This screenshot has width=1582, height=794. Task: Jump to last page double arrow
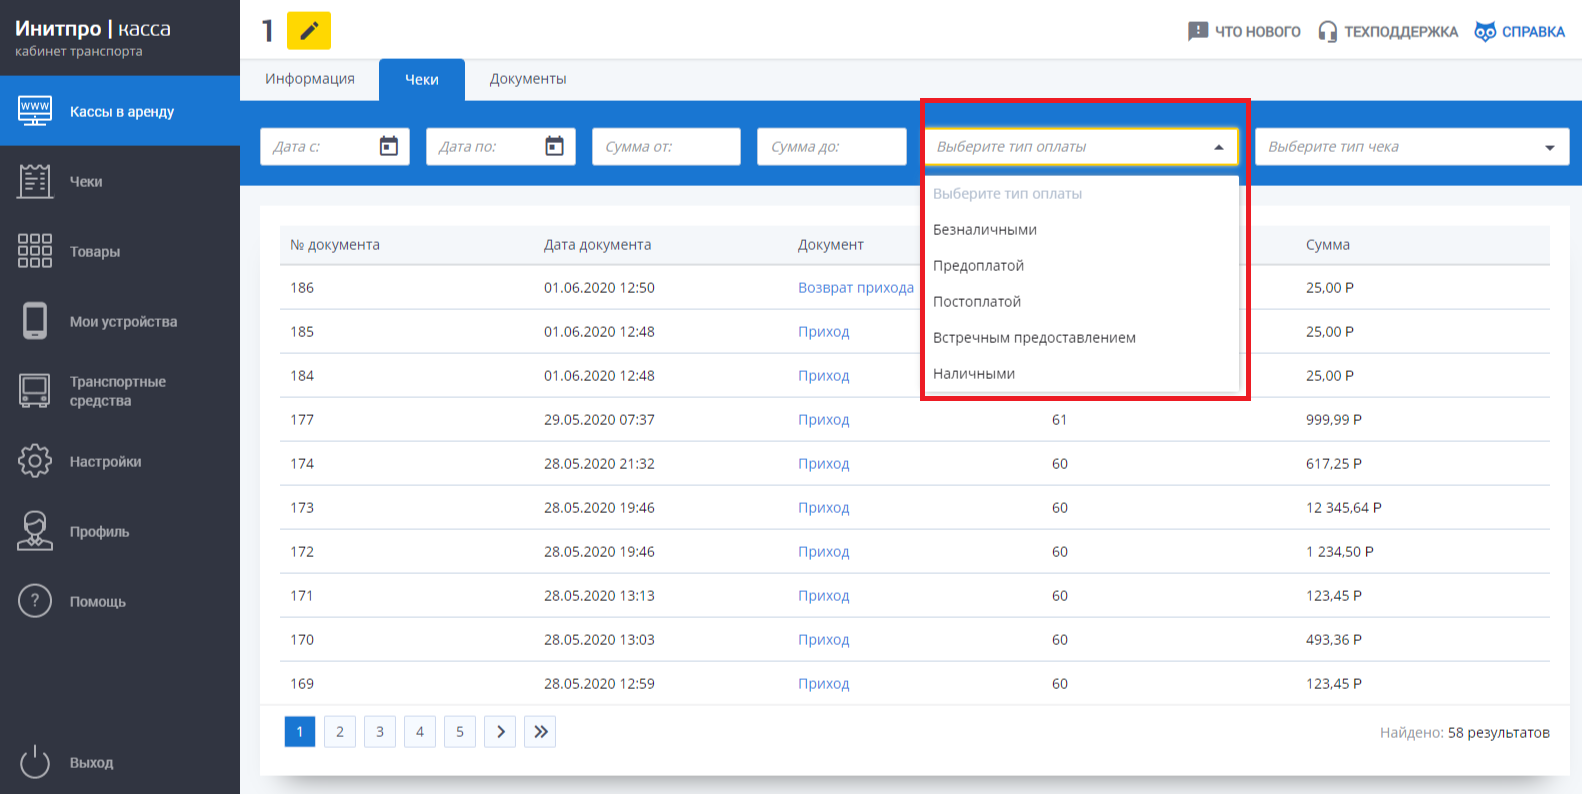(x=540, y=731)
